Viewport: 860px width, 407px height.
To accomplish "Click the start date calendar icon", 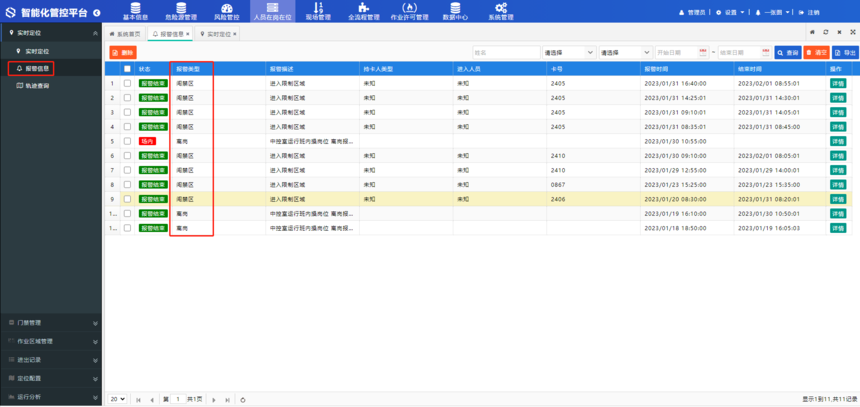I will pos(703,53).
